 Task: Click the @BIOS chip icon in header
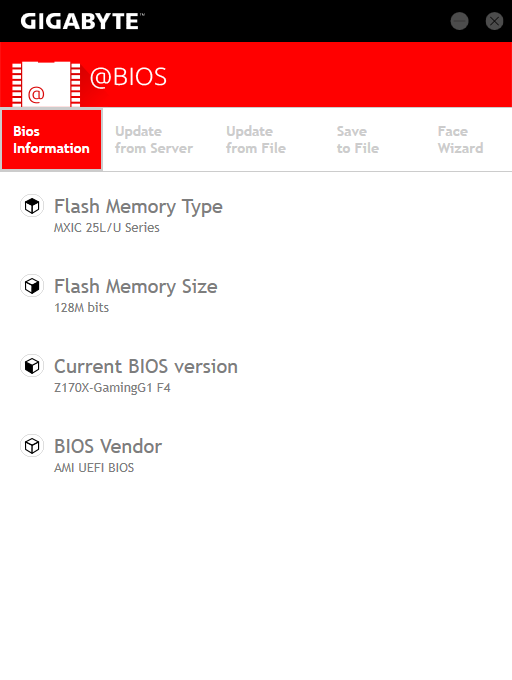tap(46, 84)
